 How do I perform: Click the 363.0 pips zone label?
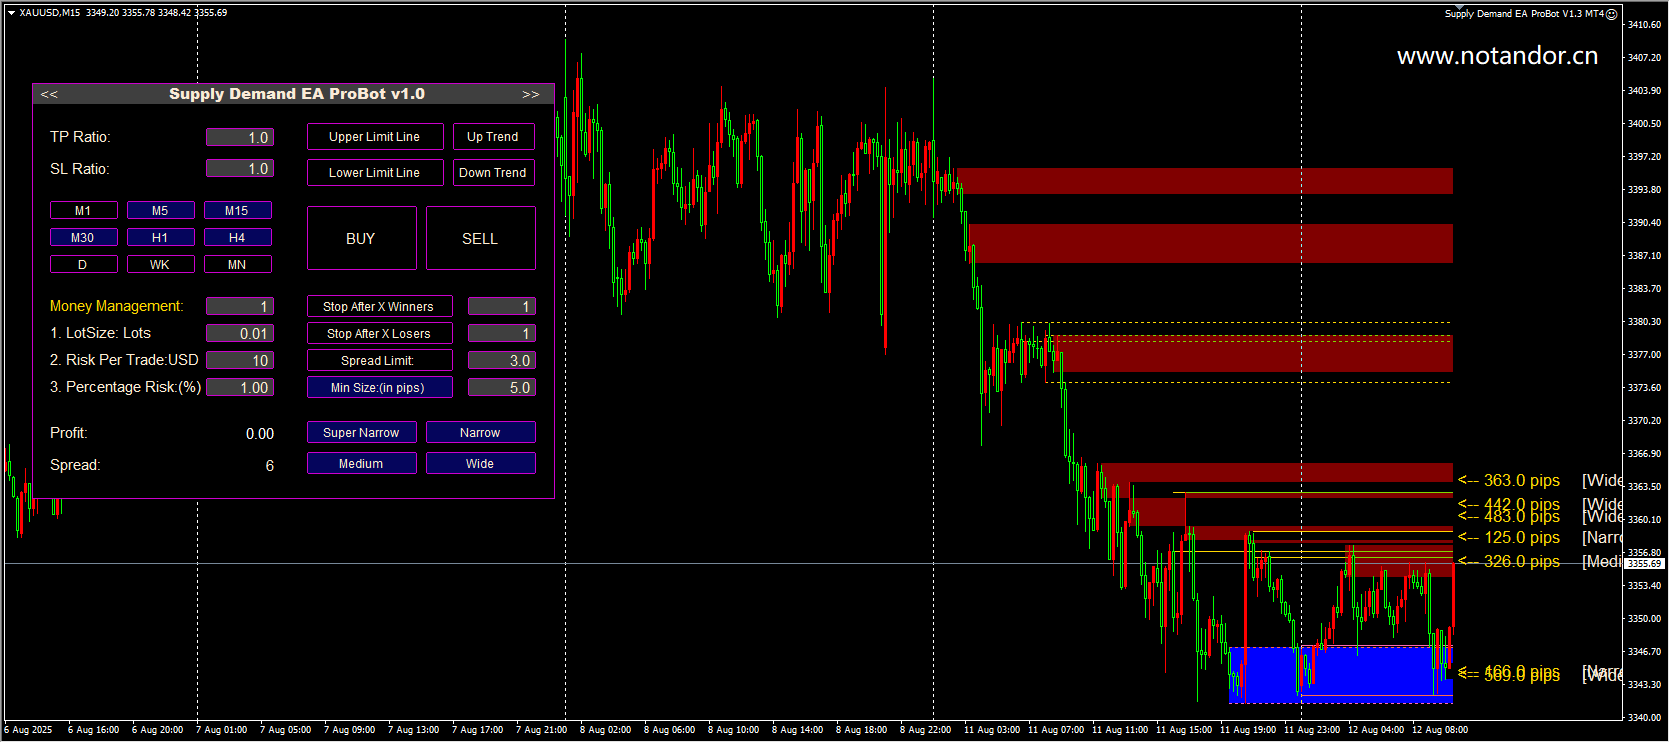[1509, 481]
